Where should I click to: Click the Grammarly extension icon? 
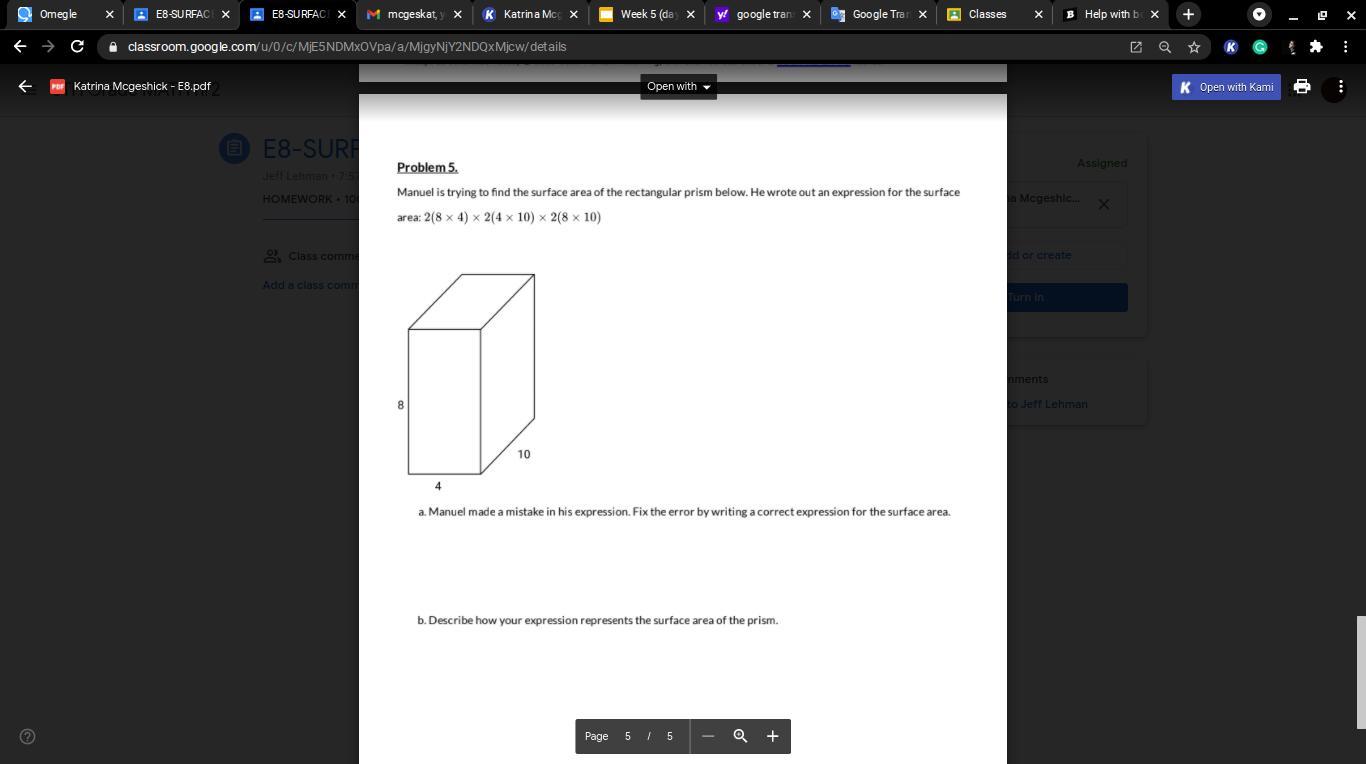coord(1260,47)
